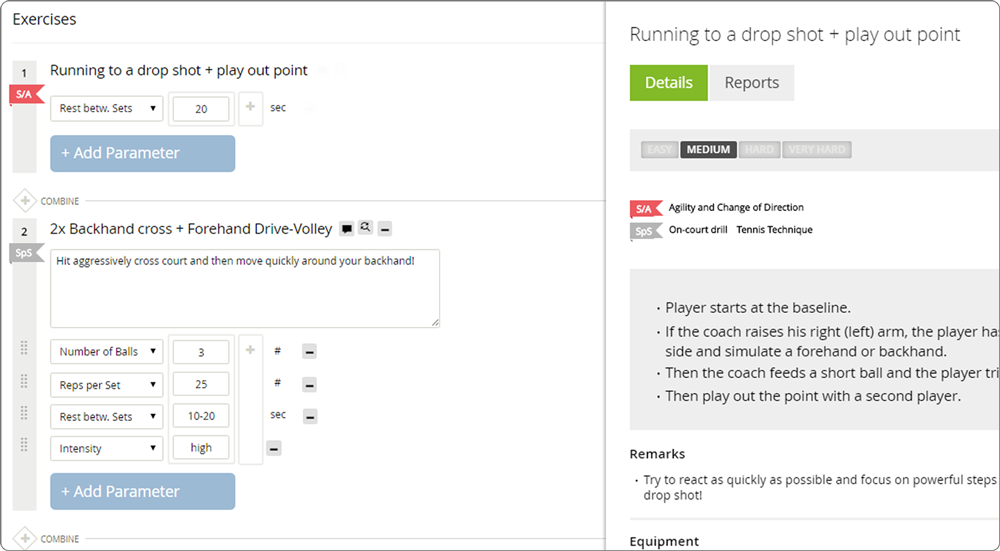Viewport: 1000px width, 551px height.
Task: Select the HARD difficulty option
Action: point(759,150)
